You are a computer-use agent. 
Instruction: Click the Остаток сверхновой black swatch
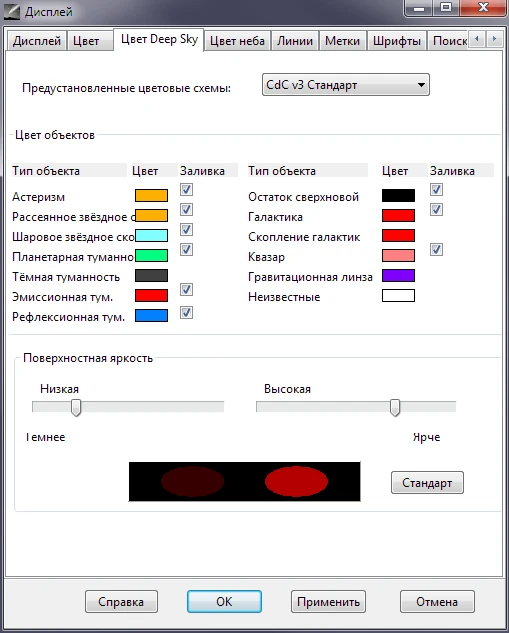tap(398, 195)
